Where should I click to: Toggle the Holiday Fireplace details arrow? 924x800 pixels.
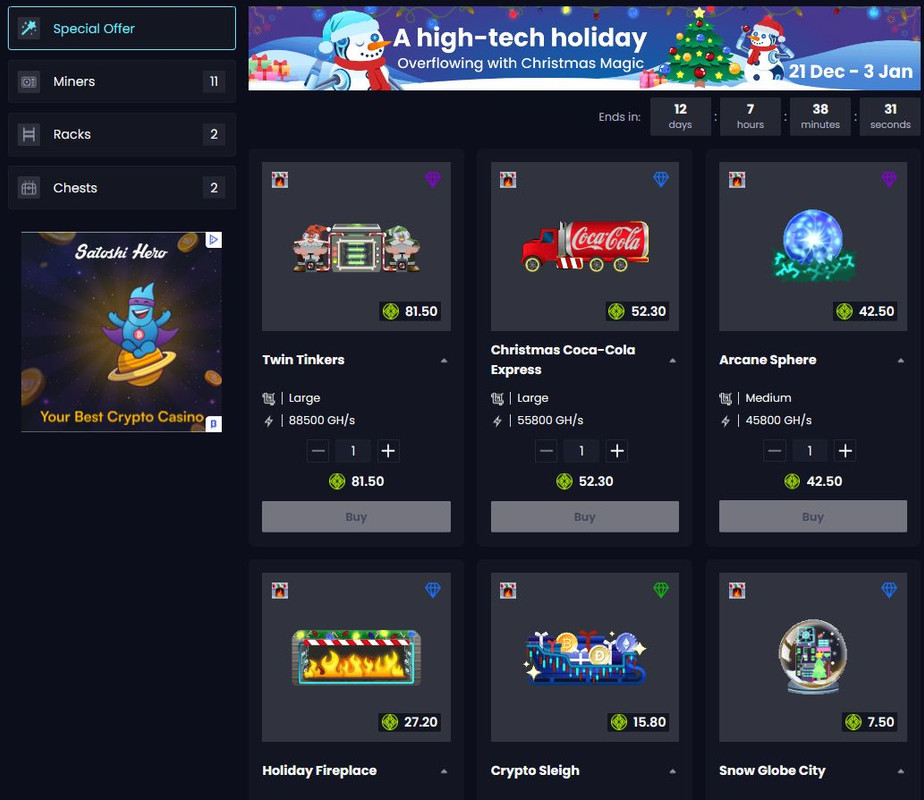tap(444, 771)
